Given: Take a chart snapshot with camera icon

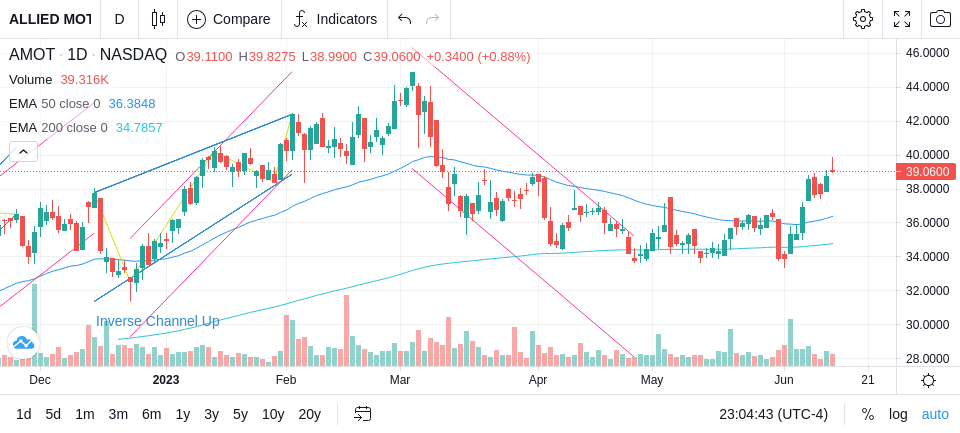Looking at the screenshot, I should point(940,19).
